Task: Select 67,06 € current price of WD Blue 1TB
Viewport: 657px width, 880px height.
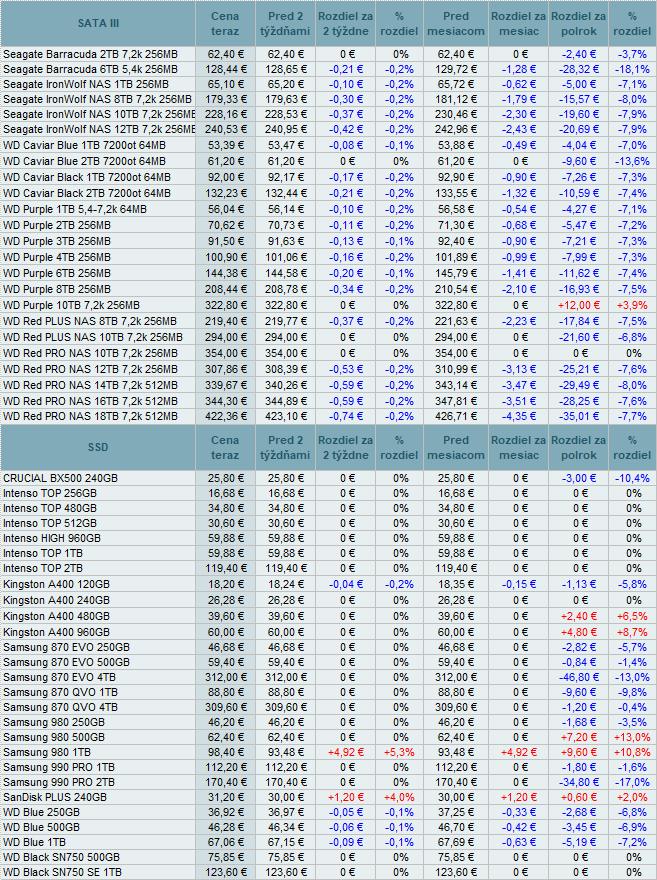Action: 227,842
